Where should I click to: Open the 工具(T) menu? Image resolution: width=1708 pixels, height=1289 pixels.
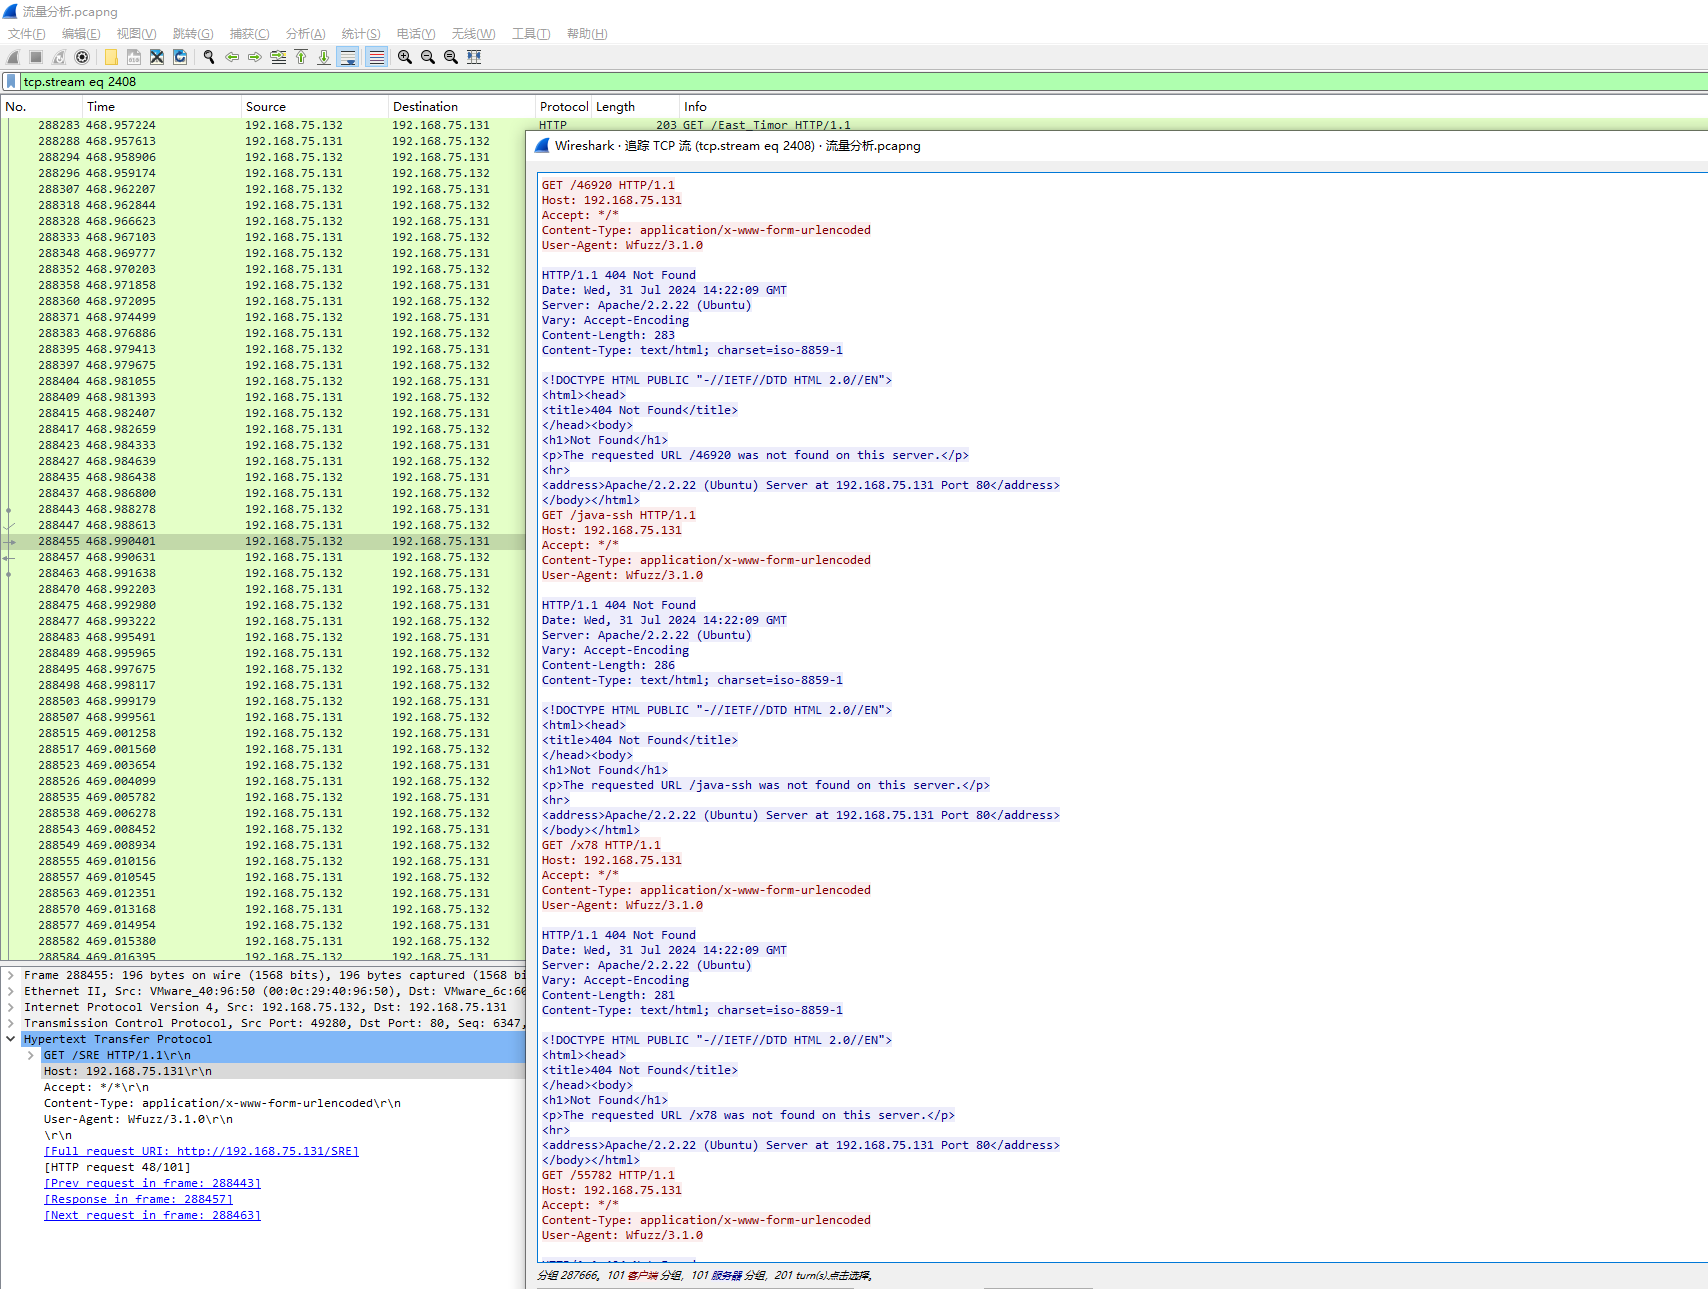(531, 34)
